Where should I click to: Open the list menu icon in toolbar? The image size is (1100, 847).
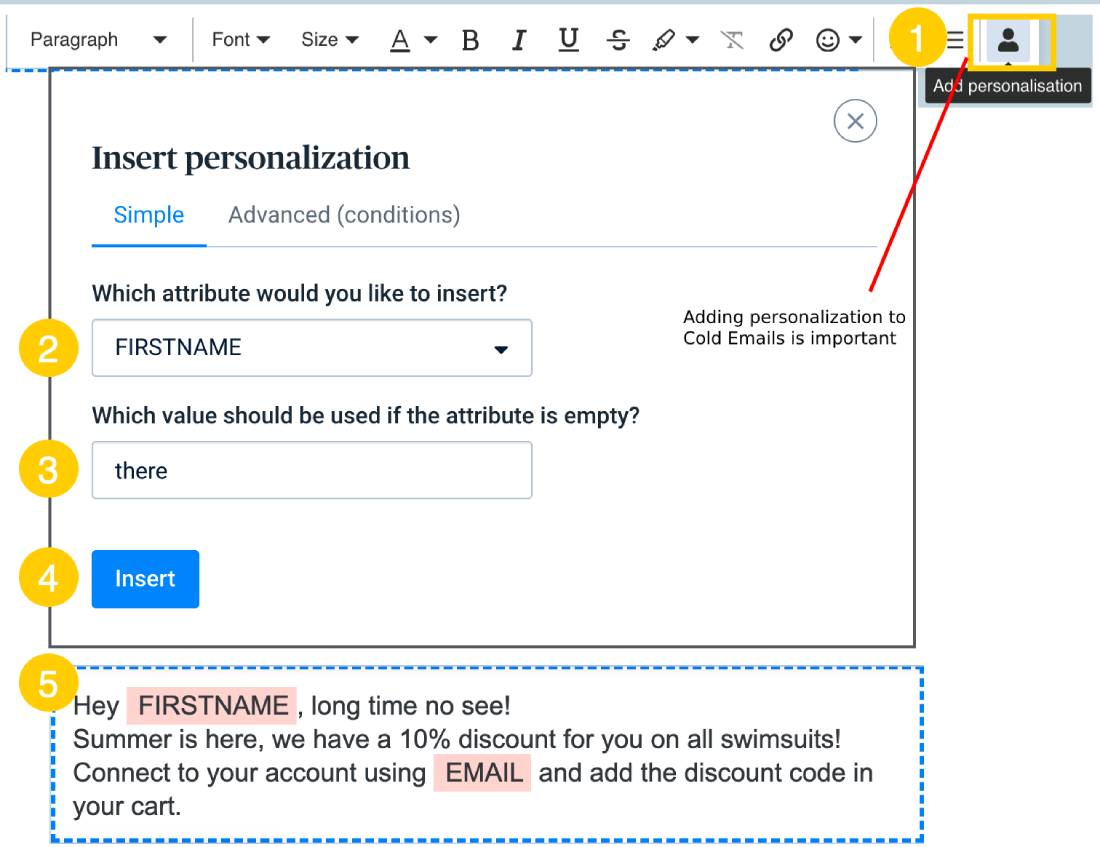(955, 40)
